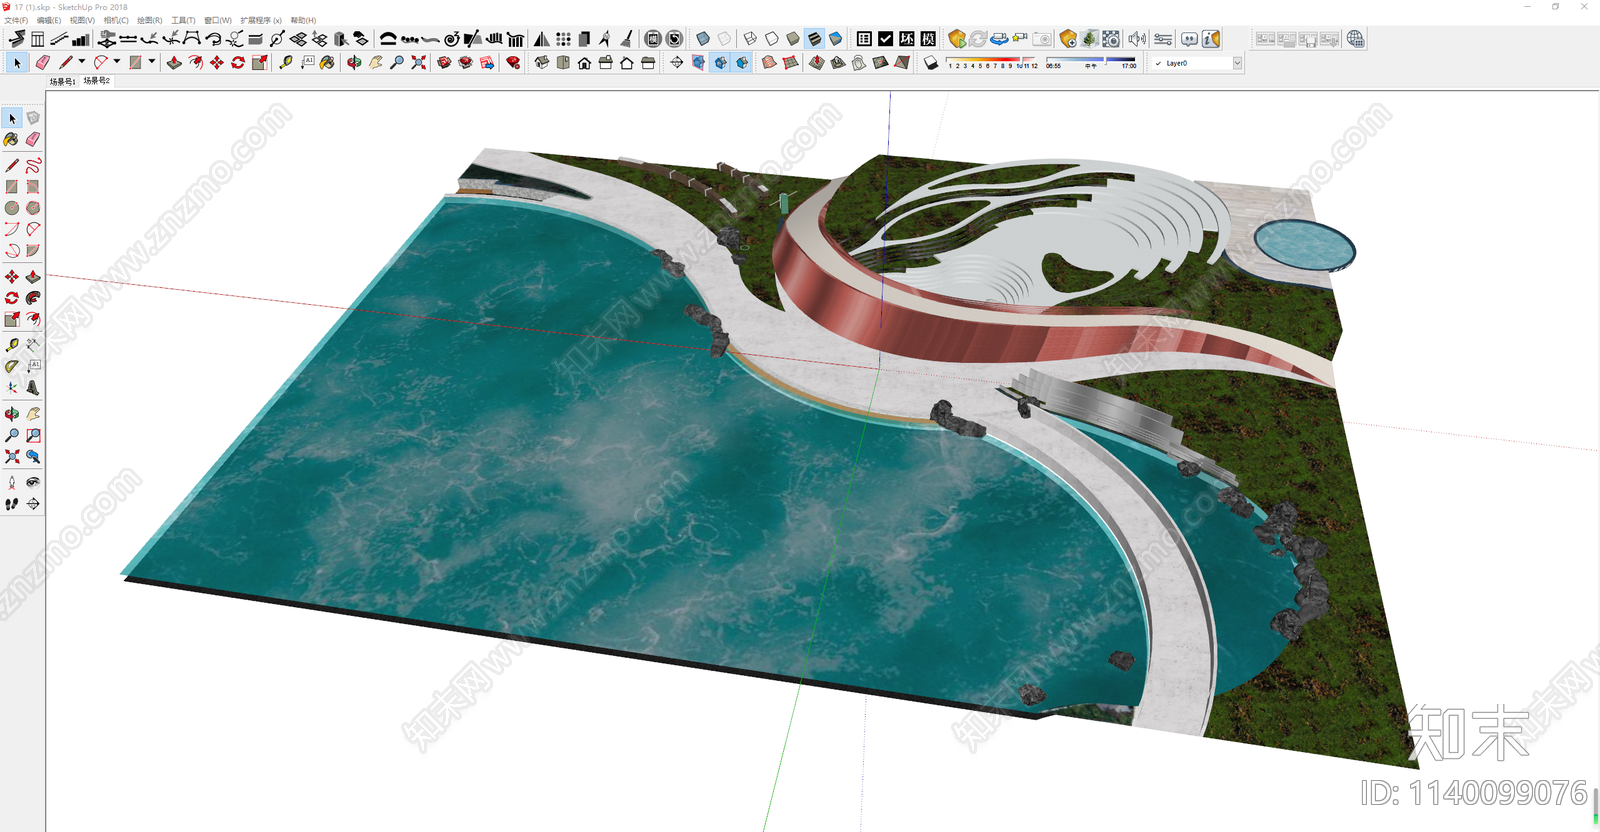Choose the Zoom Window tool in left toolbar
This screenshot has width=1600, height=832.
(x=33, y=435)
